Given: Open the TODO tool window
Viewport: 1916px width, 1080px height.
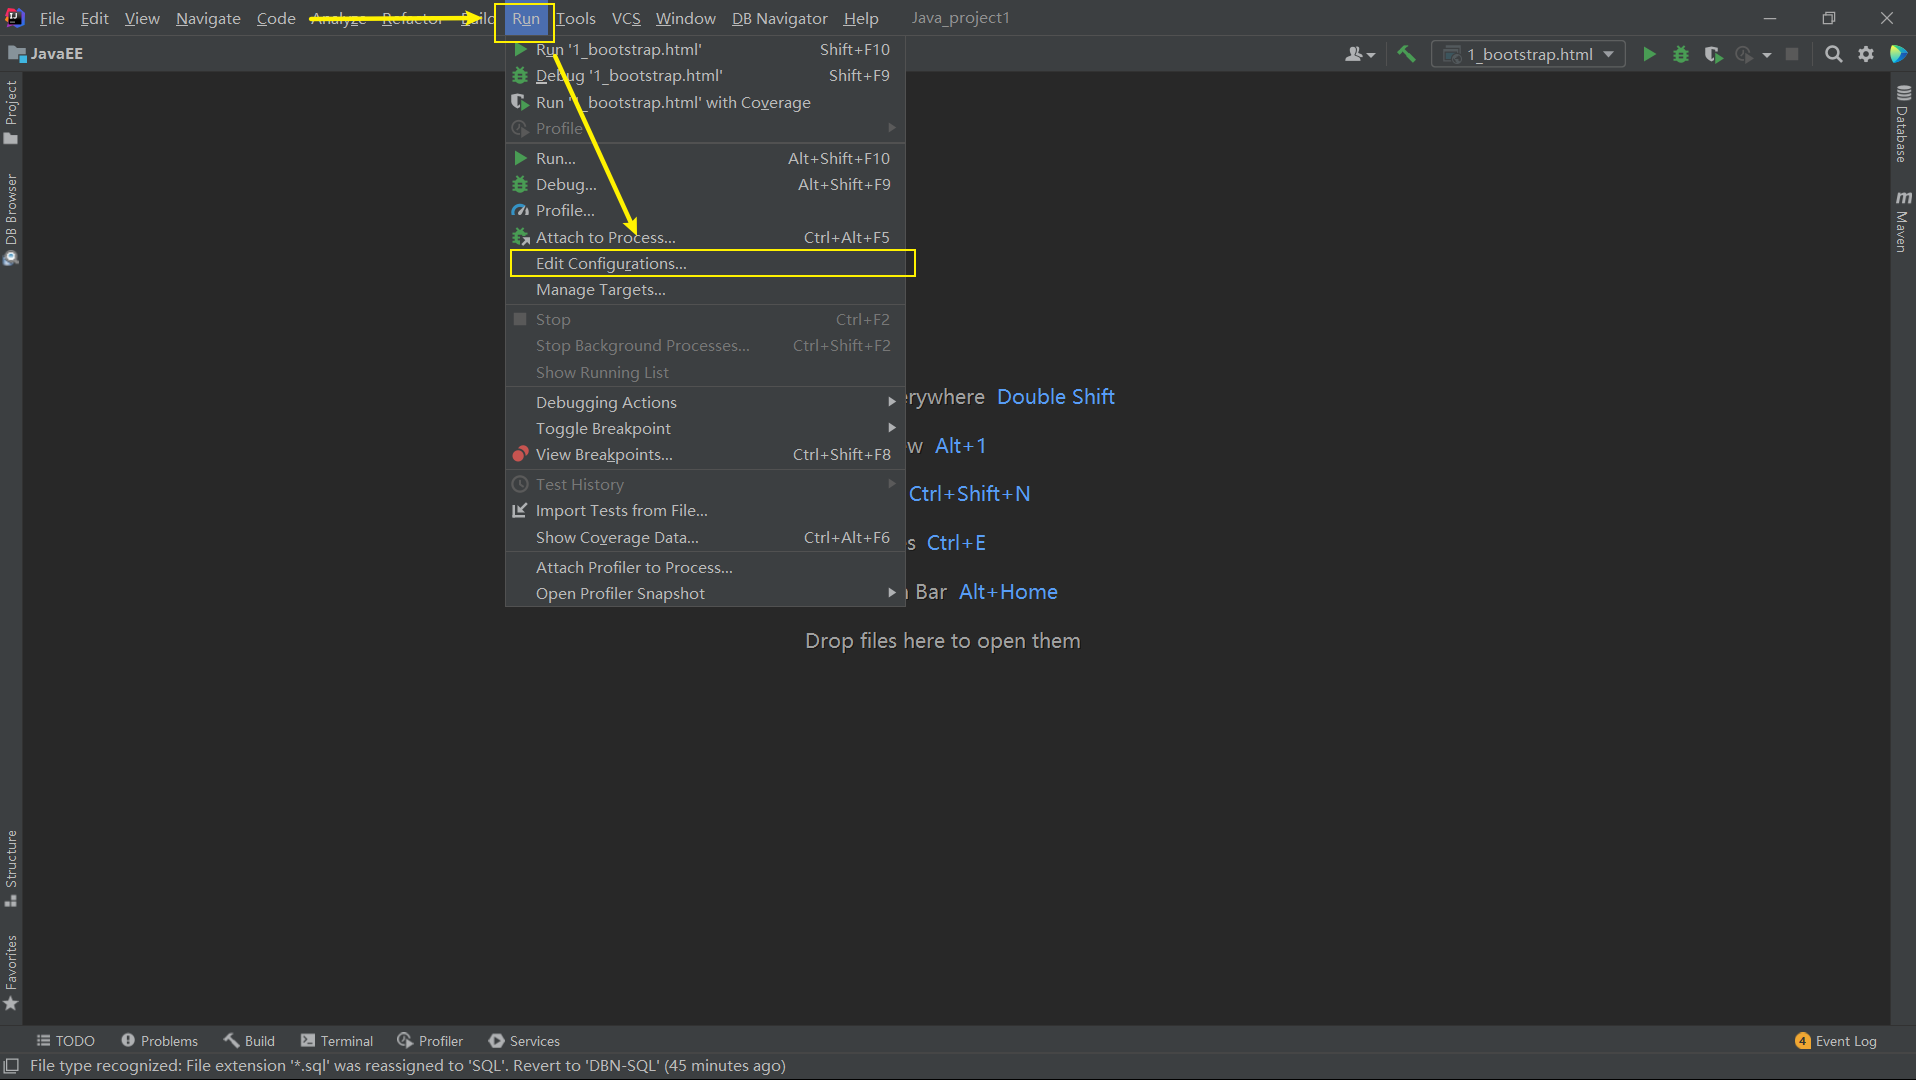Looking at the screenshot, I should point(66,1041).
